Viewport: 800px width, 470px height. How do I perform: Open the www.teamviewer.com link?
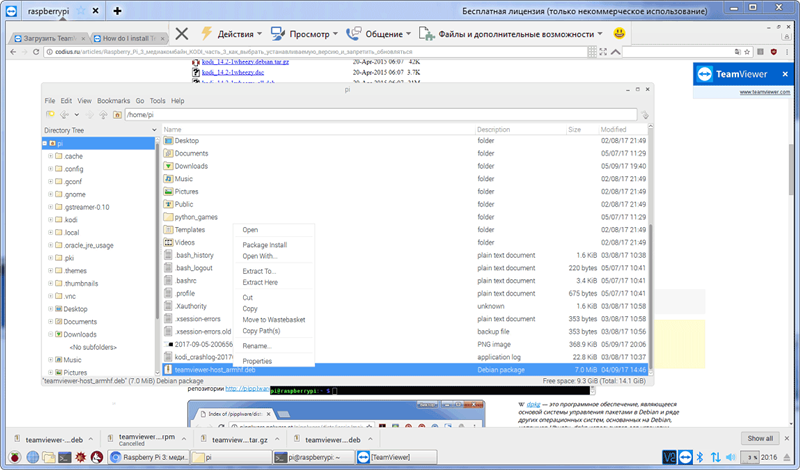[x=759, y=91]
